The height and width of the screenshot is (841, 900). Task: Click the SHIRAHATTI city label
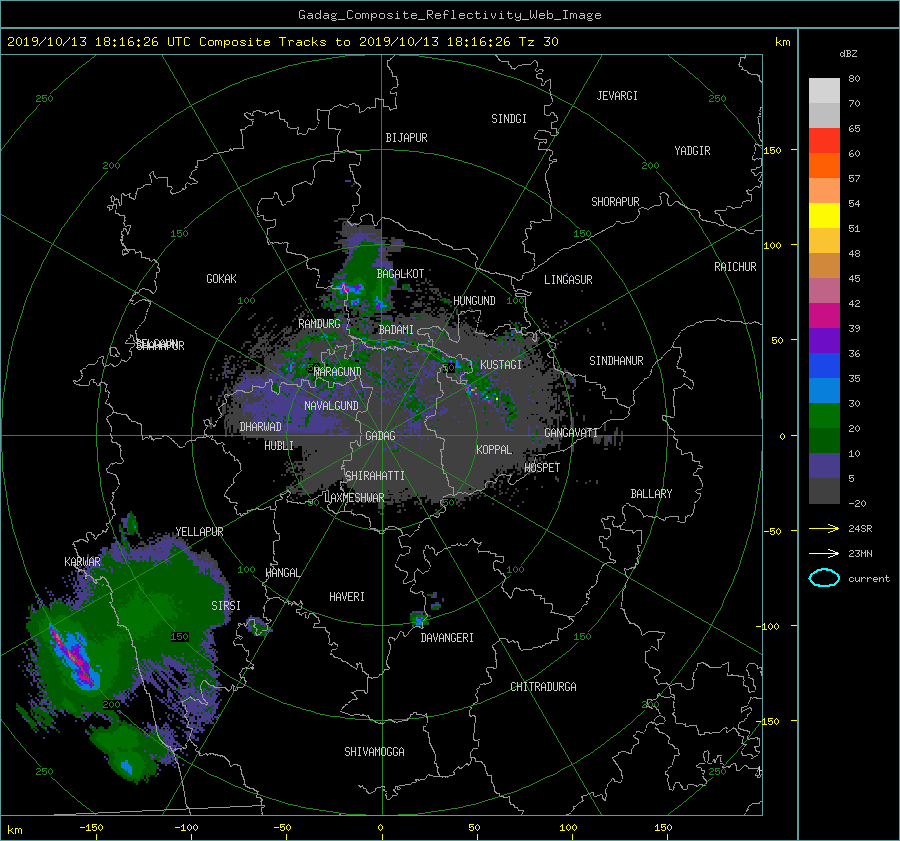point(375,476)
